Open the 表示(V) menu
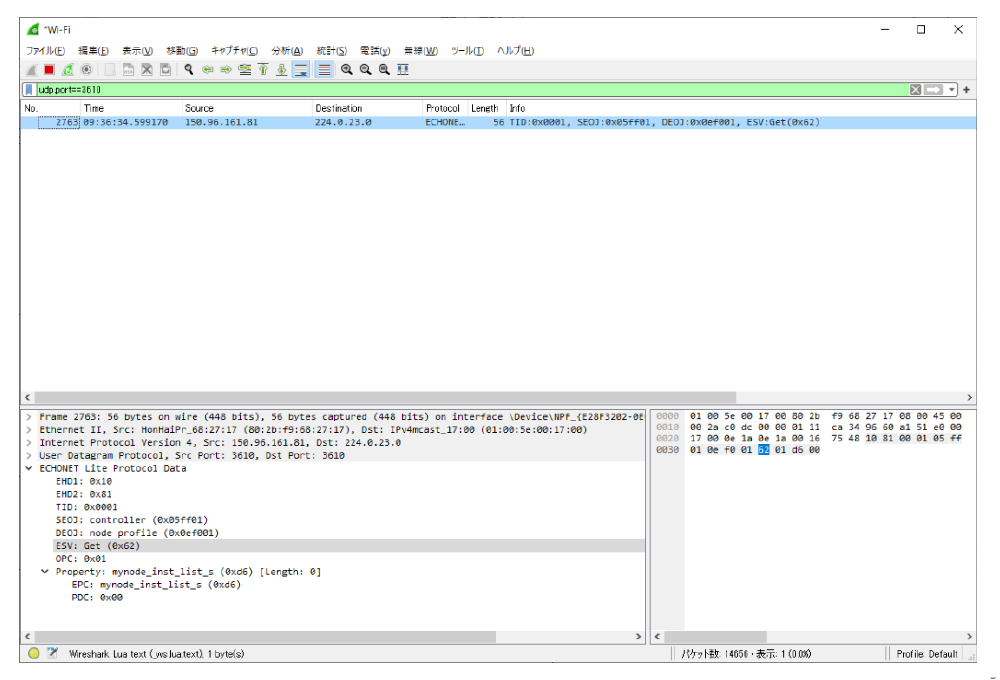The height and width of the screenshot is (680, 1000). 137,50
